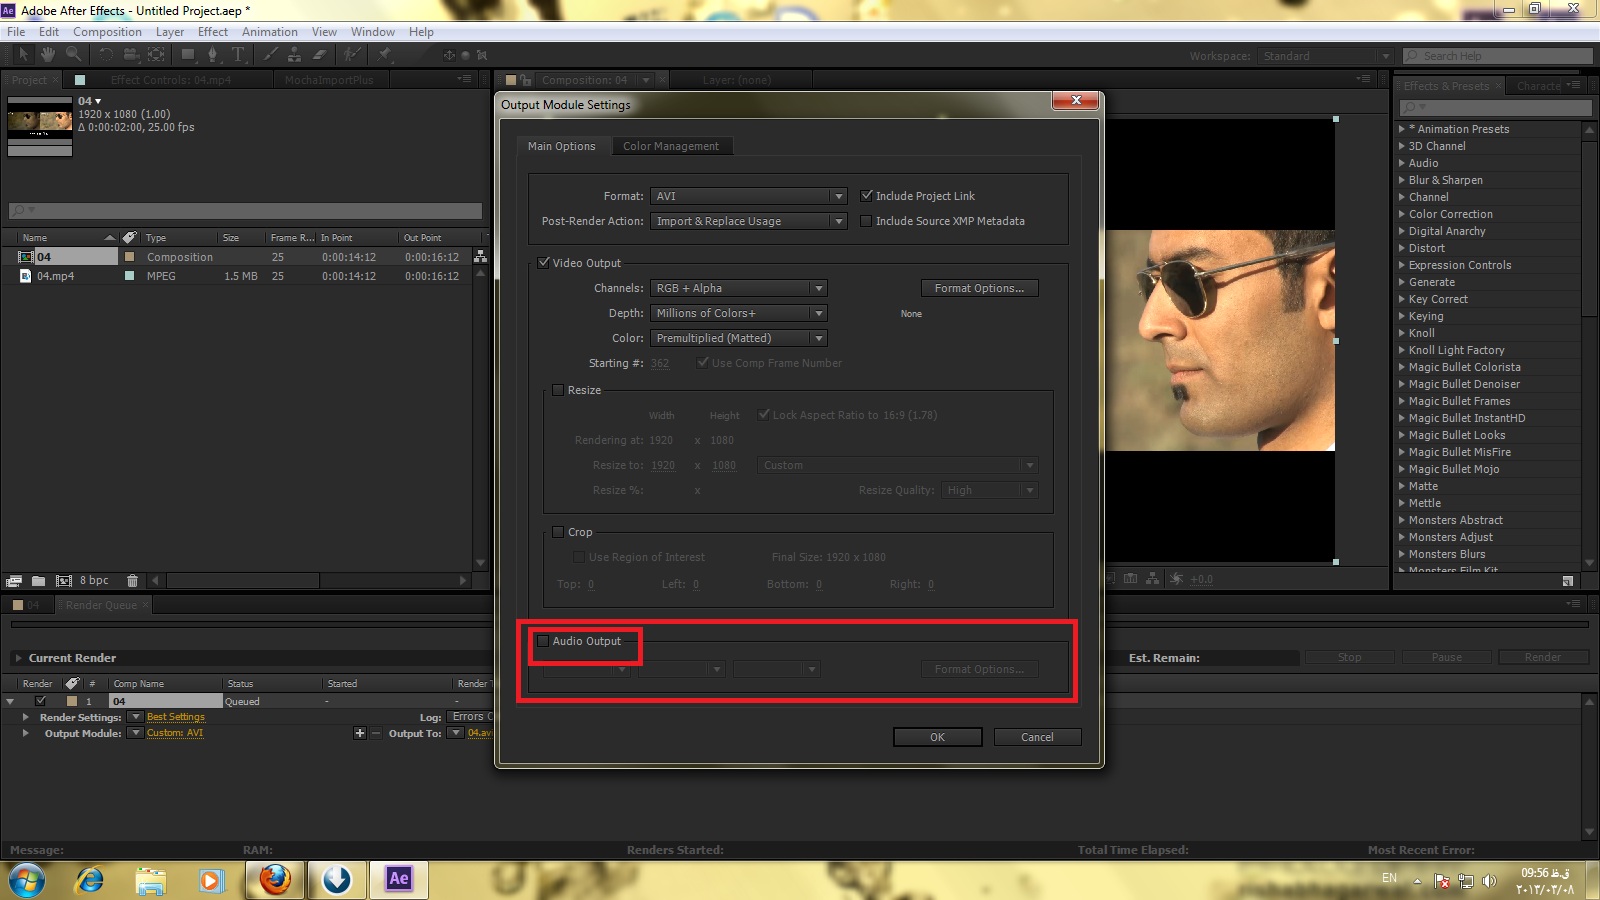Click the Windows Start button

pyautogui.click(x=26, y=880)
